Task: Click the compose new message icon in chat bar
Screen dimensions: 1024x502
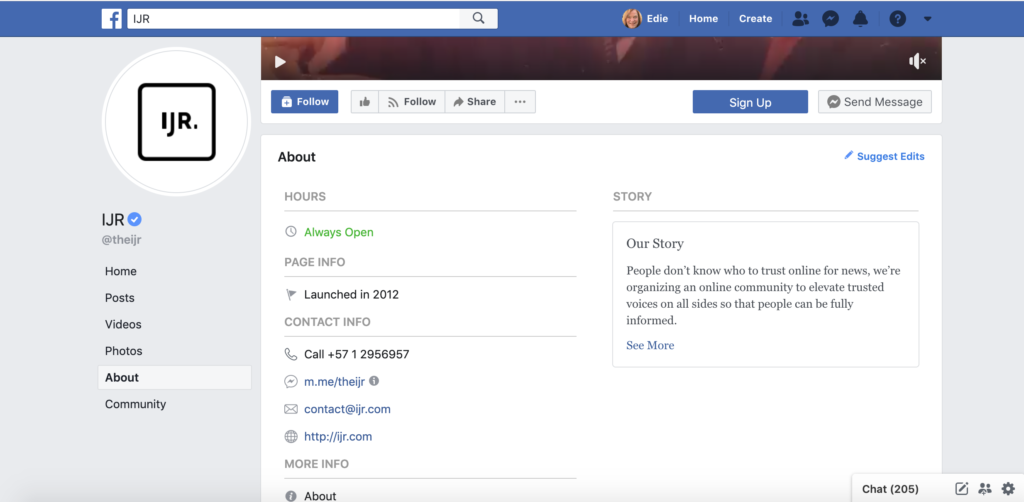Action: 961,488
